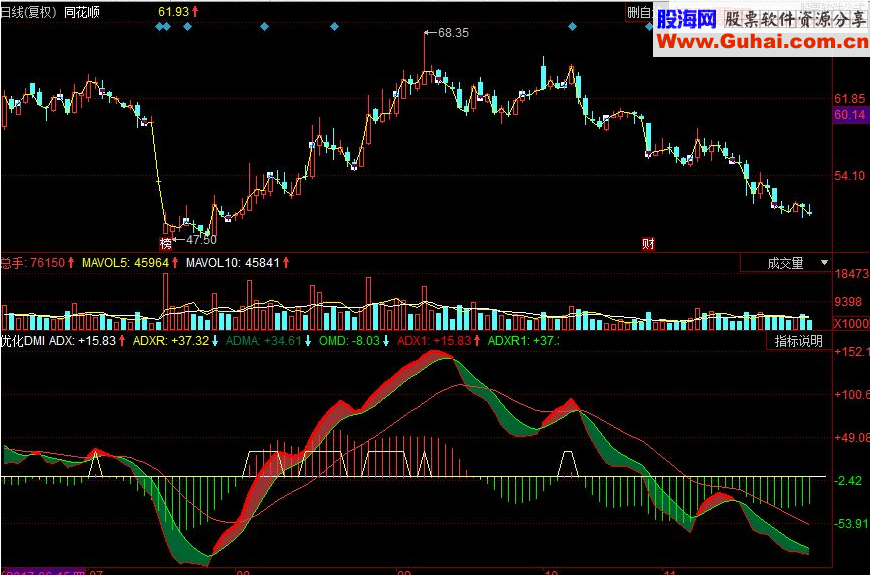Click the 47.50 low price label
Image resolution: width=875 pixels, height=575 pixels.
point(201,240)
